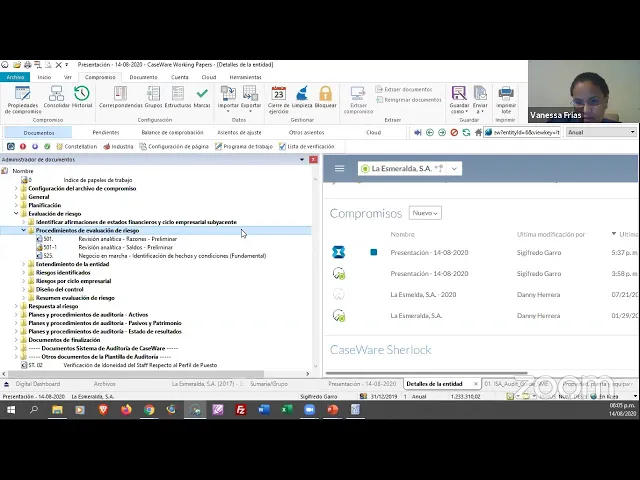This screenshot has height=480, width=640.
Task: Click the horizontal scrollbar of document manager
Action: pos(136,374)
